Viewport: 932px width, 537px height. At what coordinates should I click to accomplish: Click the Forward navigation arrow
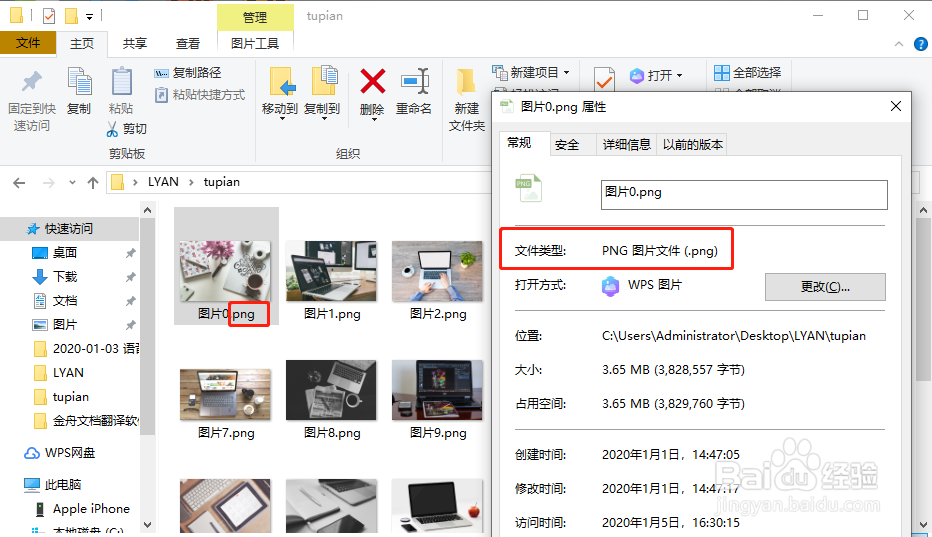[48, 183]
